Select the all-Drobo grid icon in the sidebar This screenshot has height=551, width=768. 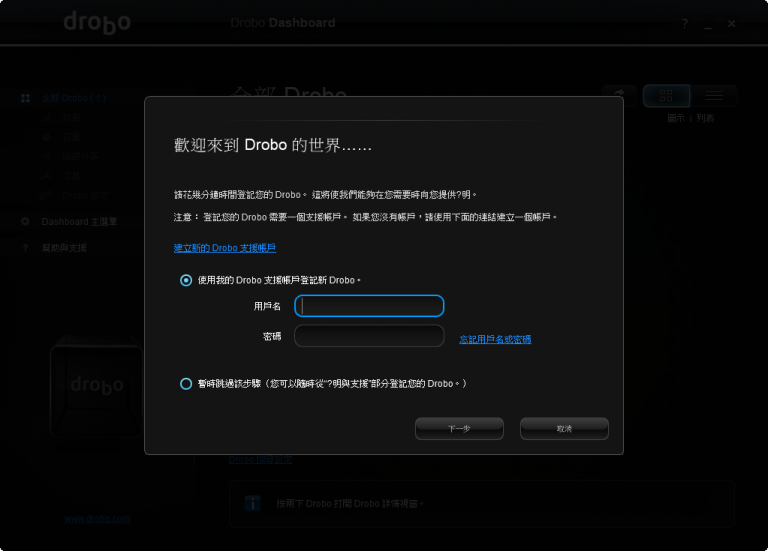pyautogui.click(x=25, y=98)
